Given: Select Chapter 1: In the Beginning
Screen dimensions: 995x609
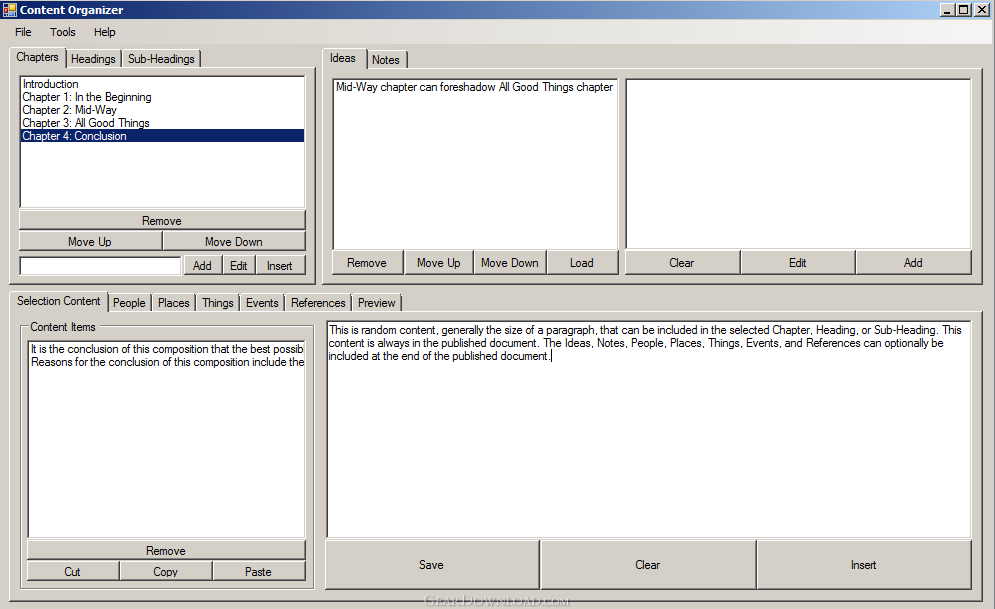Looking at the screenshot, I should (x=162, y=97).
